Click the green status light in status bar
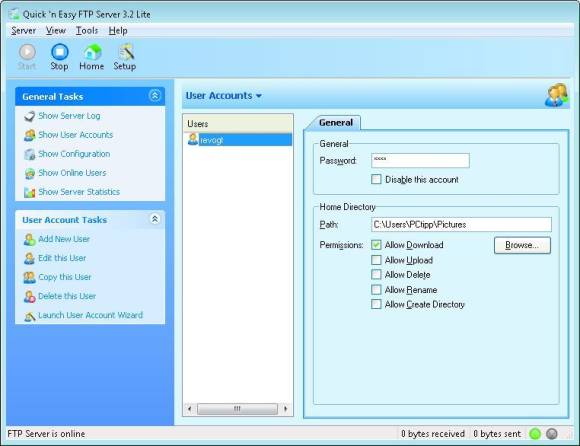 point(535,434)
